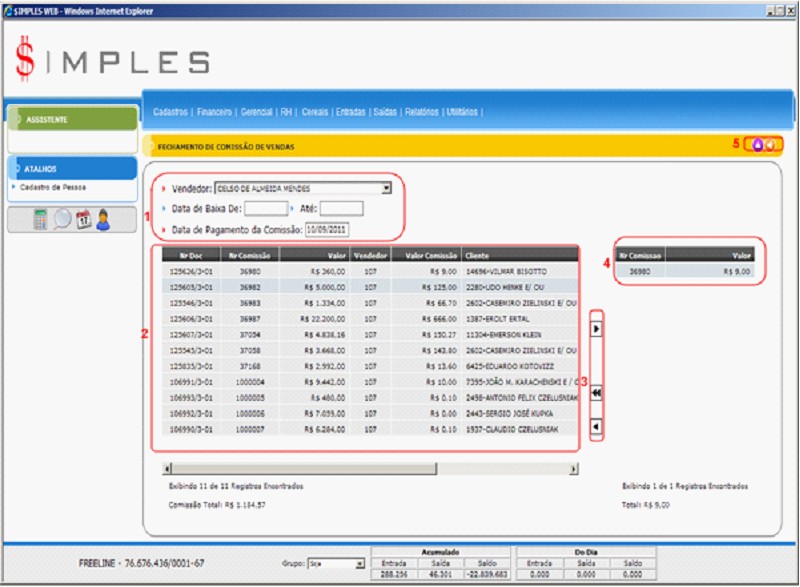The height and width of the screenshot is (587, 800).
Task: Select the row for client SERGIO JOSÉ KUPKA
Action: 370,414
